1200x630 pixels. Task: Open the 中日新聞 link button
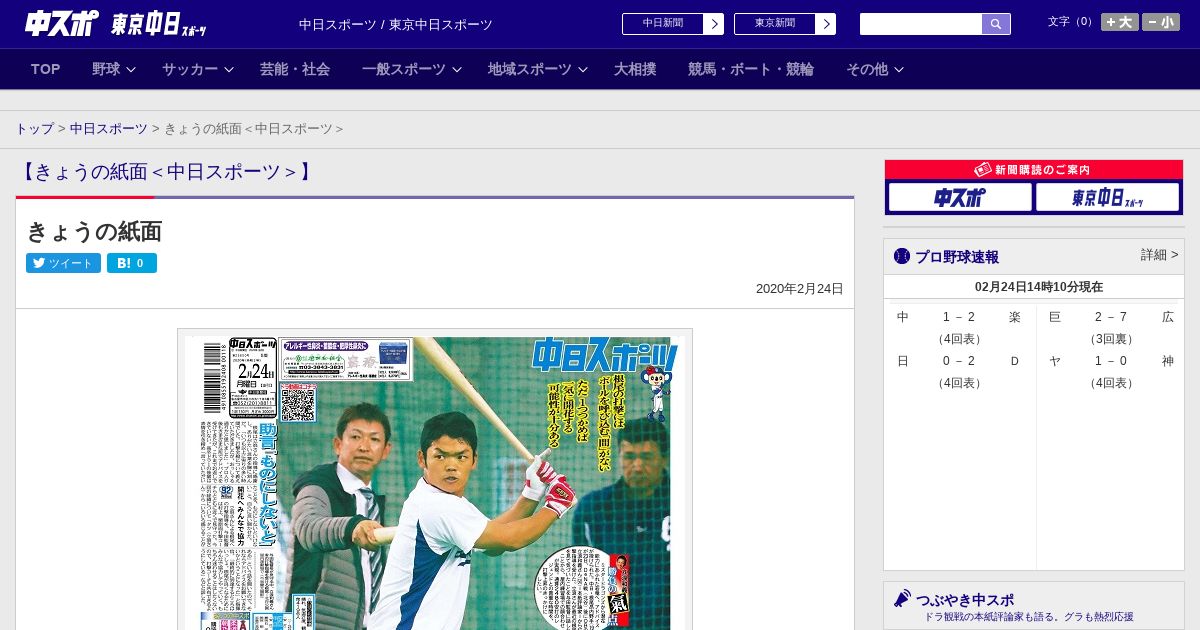pyautogui.click(x=662, y=24)
